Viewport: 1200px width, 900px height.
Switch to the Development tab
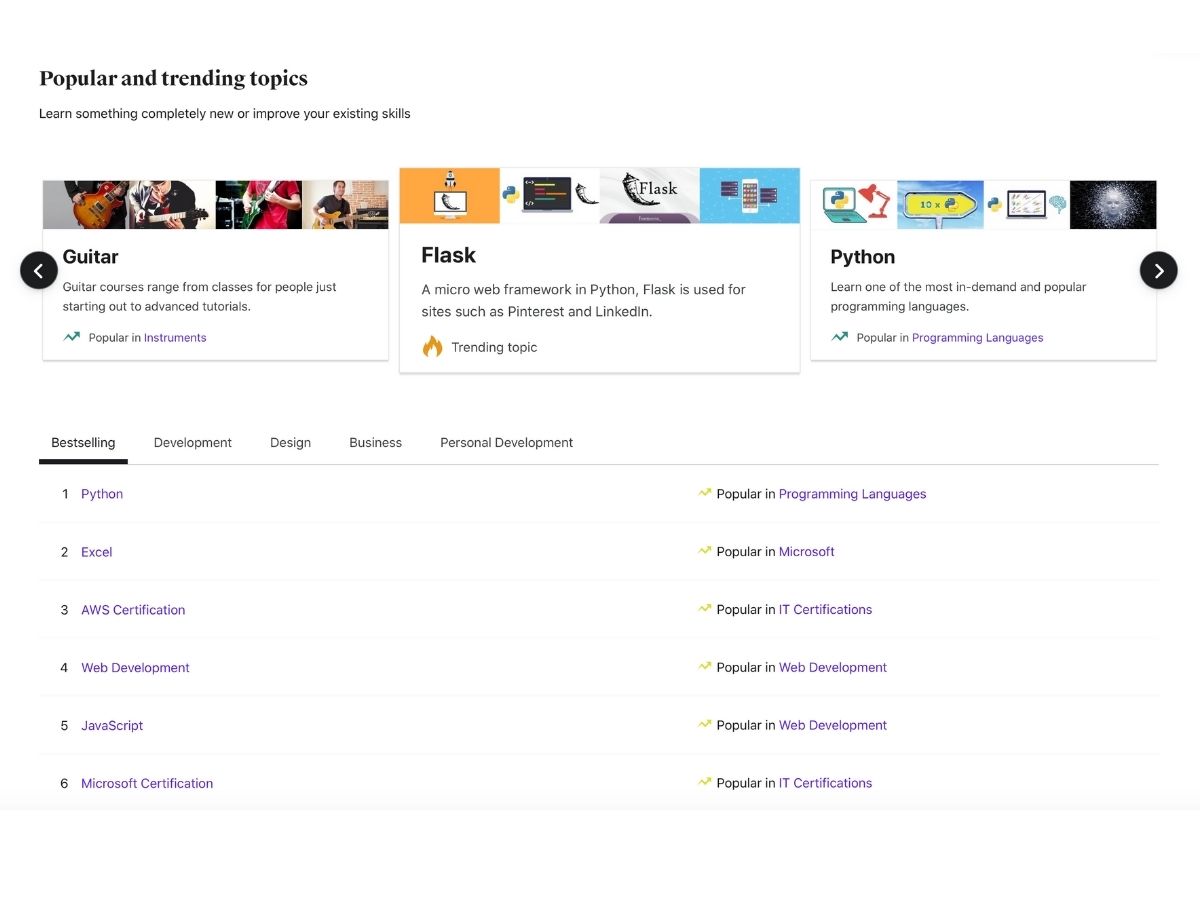click(x=193, y=443)
